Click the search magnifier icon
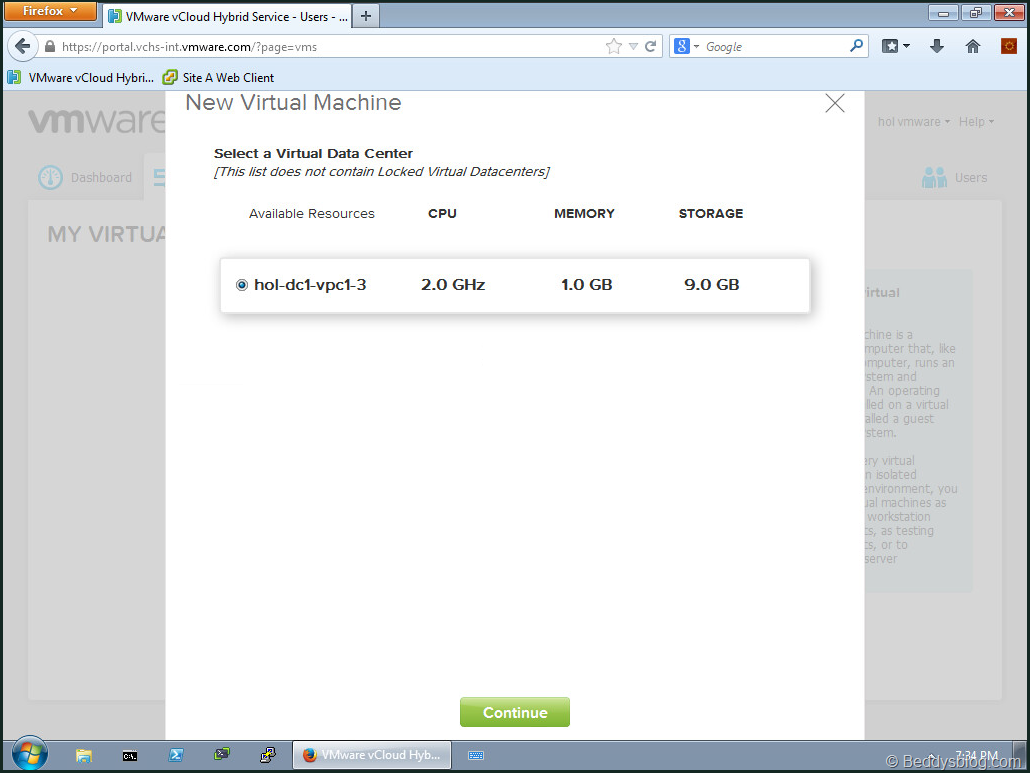The width and height of the screenshot is (1030, 773). (x=857, y=46)
